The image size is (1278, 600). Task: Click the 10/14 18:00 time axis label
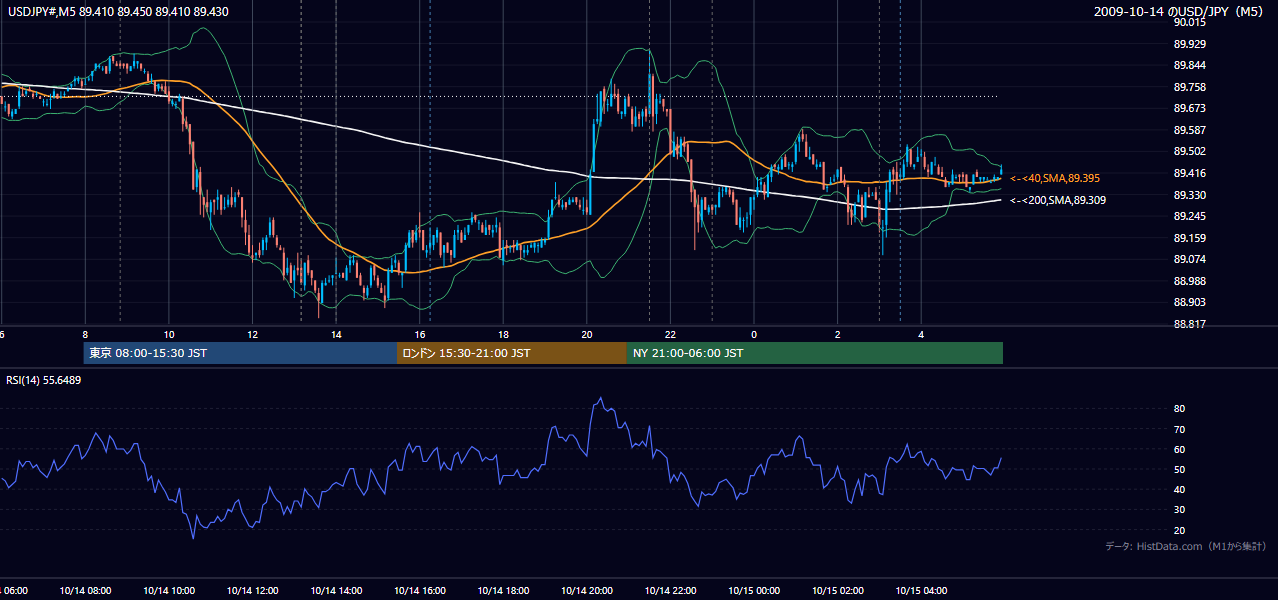click(503, 590)
